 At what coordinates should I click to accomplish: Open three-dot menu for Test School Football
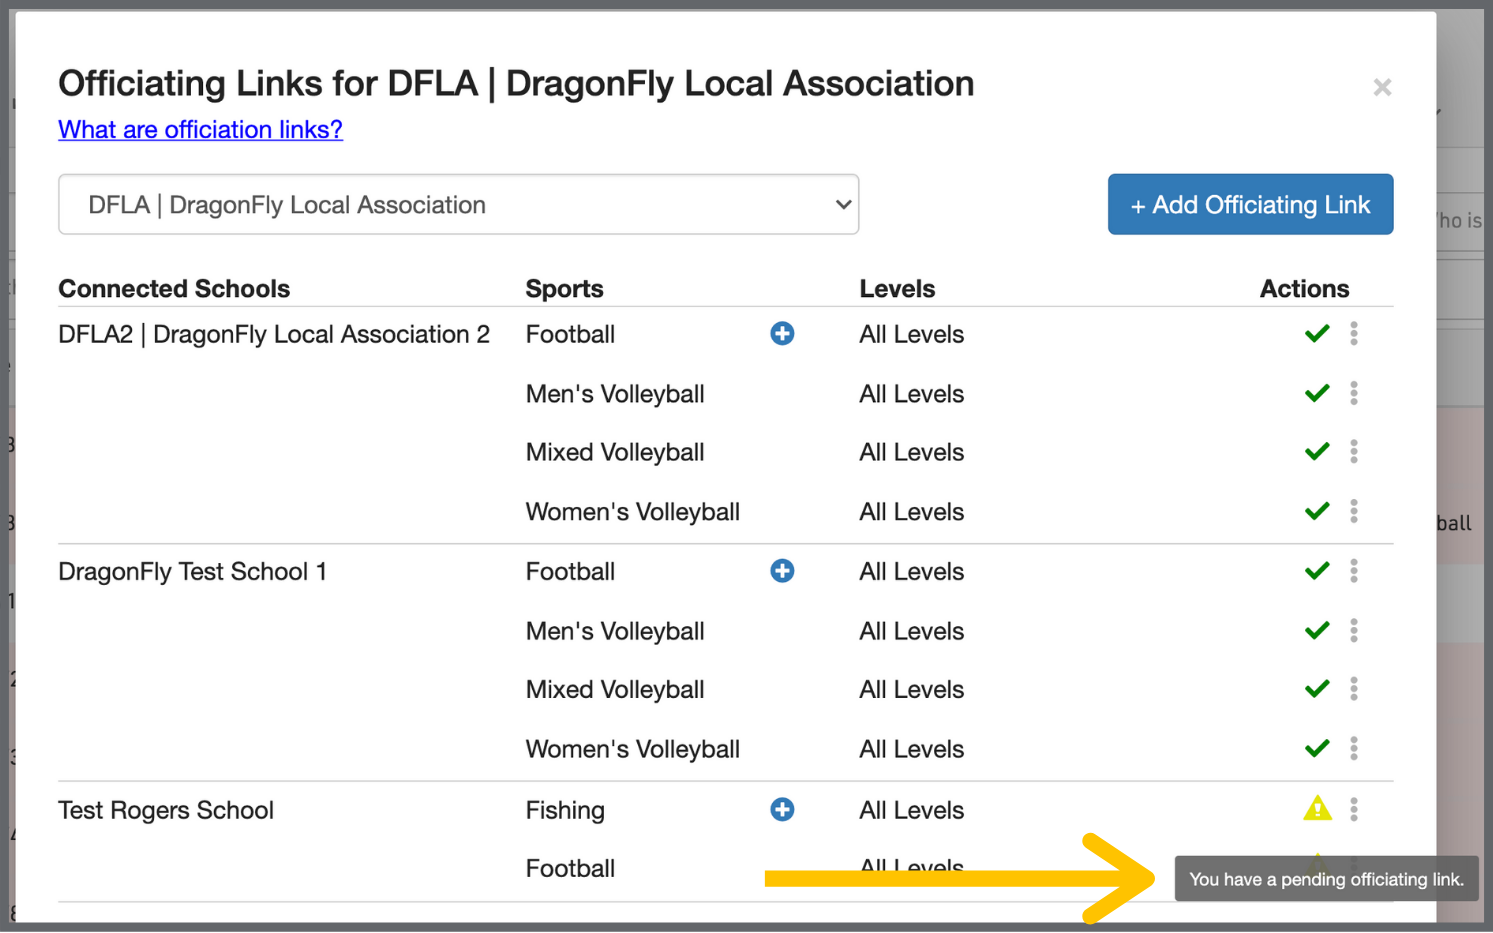(1354, 571)
